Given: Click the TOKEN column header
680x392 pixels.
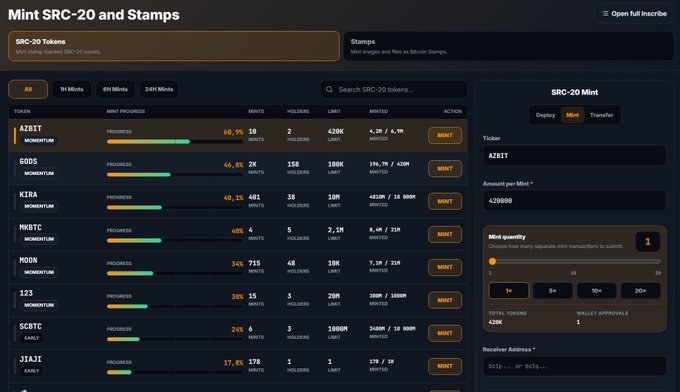Looking at the screenshot, I should tap(22, 111).
